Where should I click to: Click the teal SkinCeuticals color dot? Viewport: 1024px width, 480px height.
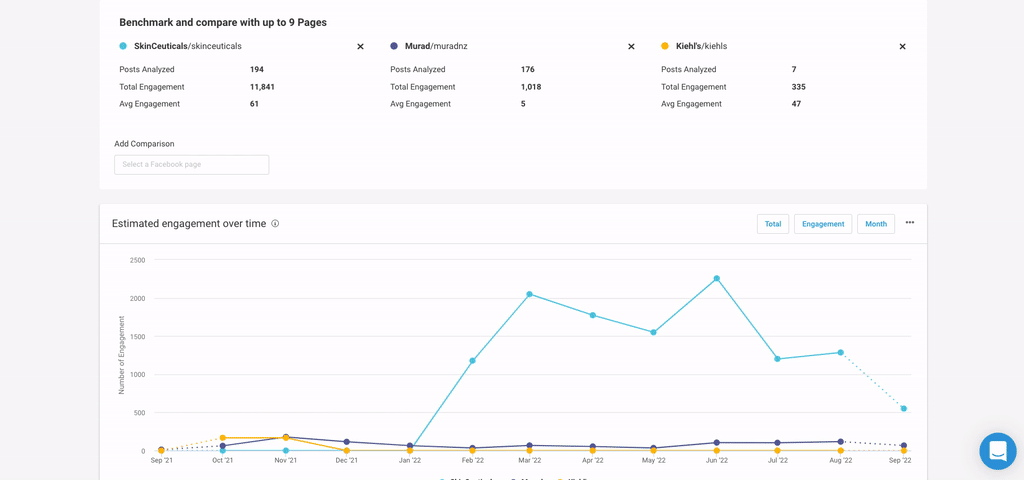click(123, 46)
